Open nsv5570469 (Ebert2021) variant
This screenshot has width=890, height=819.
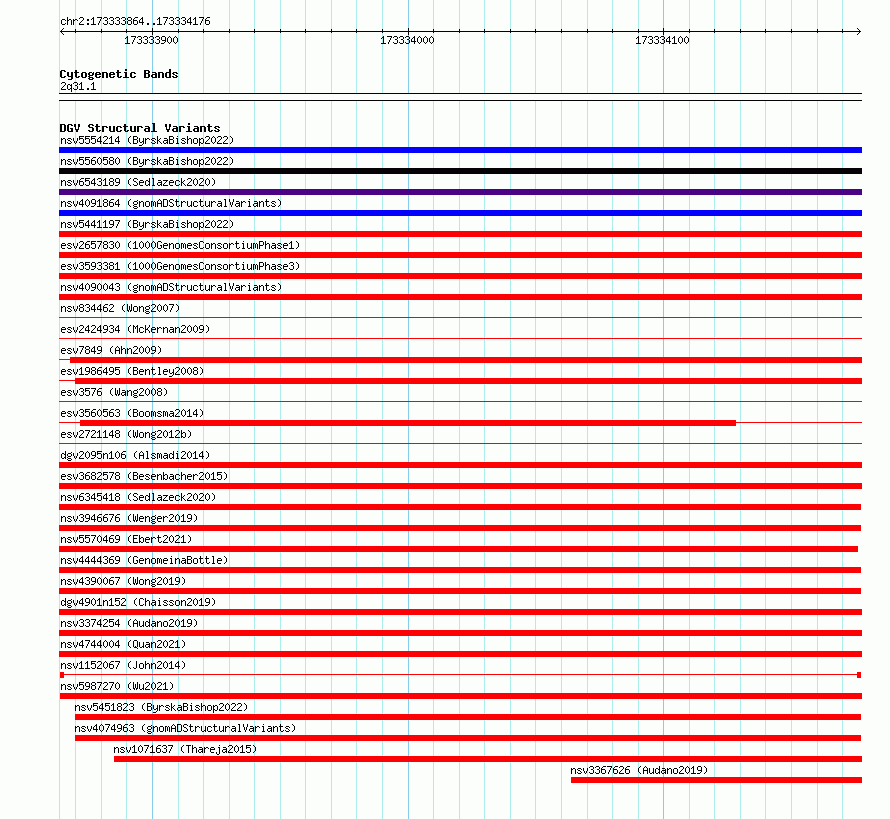[126, 539]
